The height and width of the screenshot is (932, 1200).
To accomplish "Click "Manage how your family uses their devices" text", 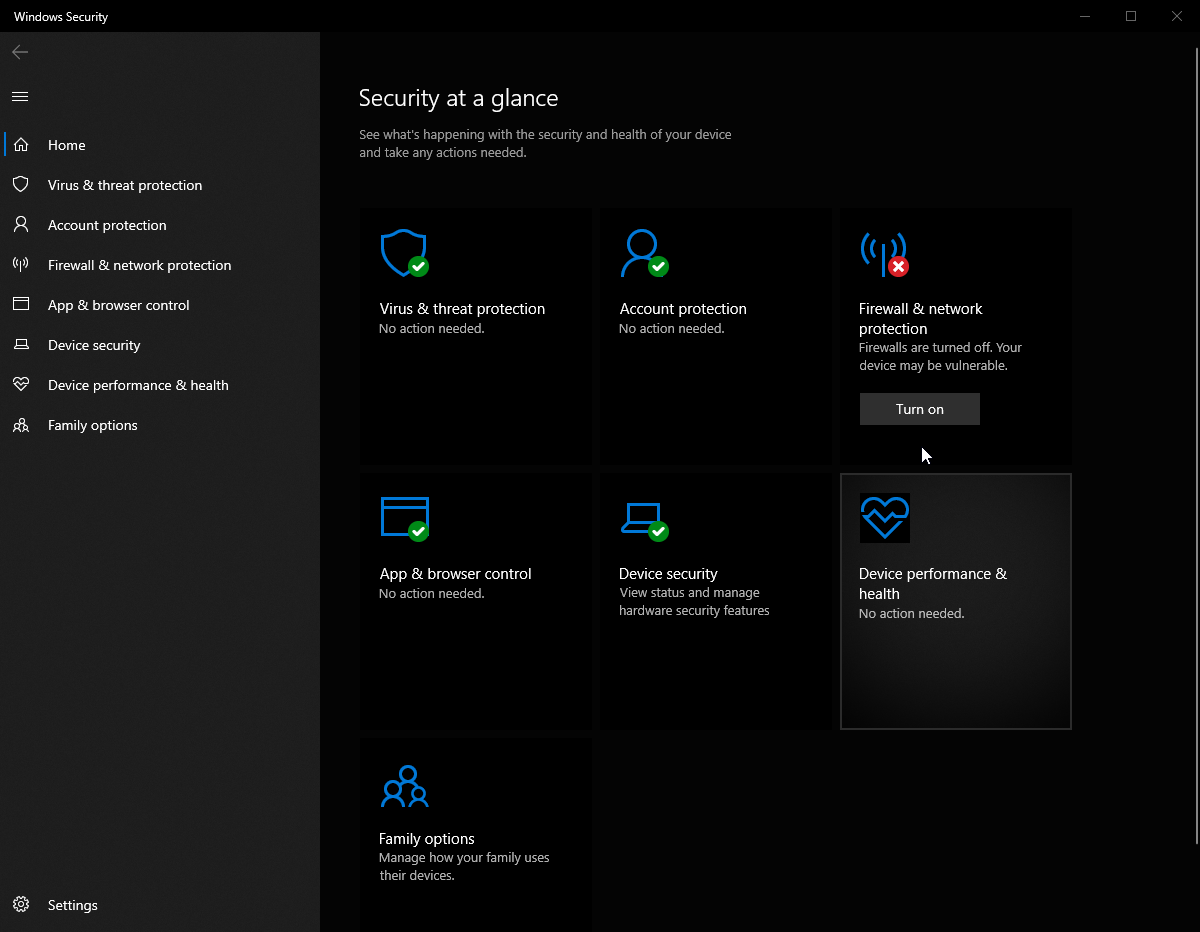I will pyautogui.click(x=464, y=867).
